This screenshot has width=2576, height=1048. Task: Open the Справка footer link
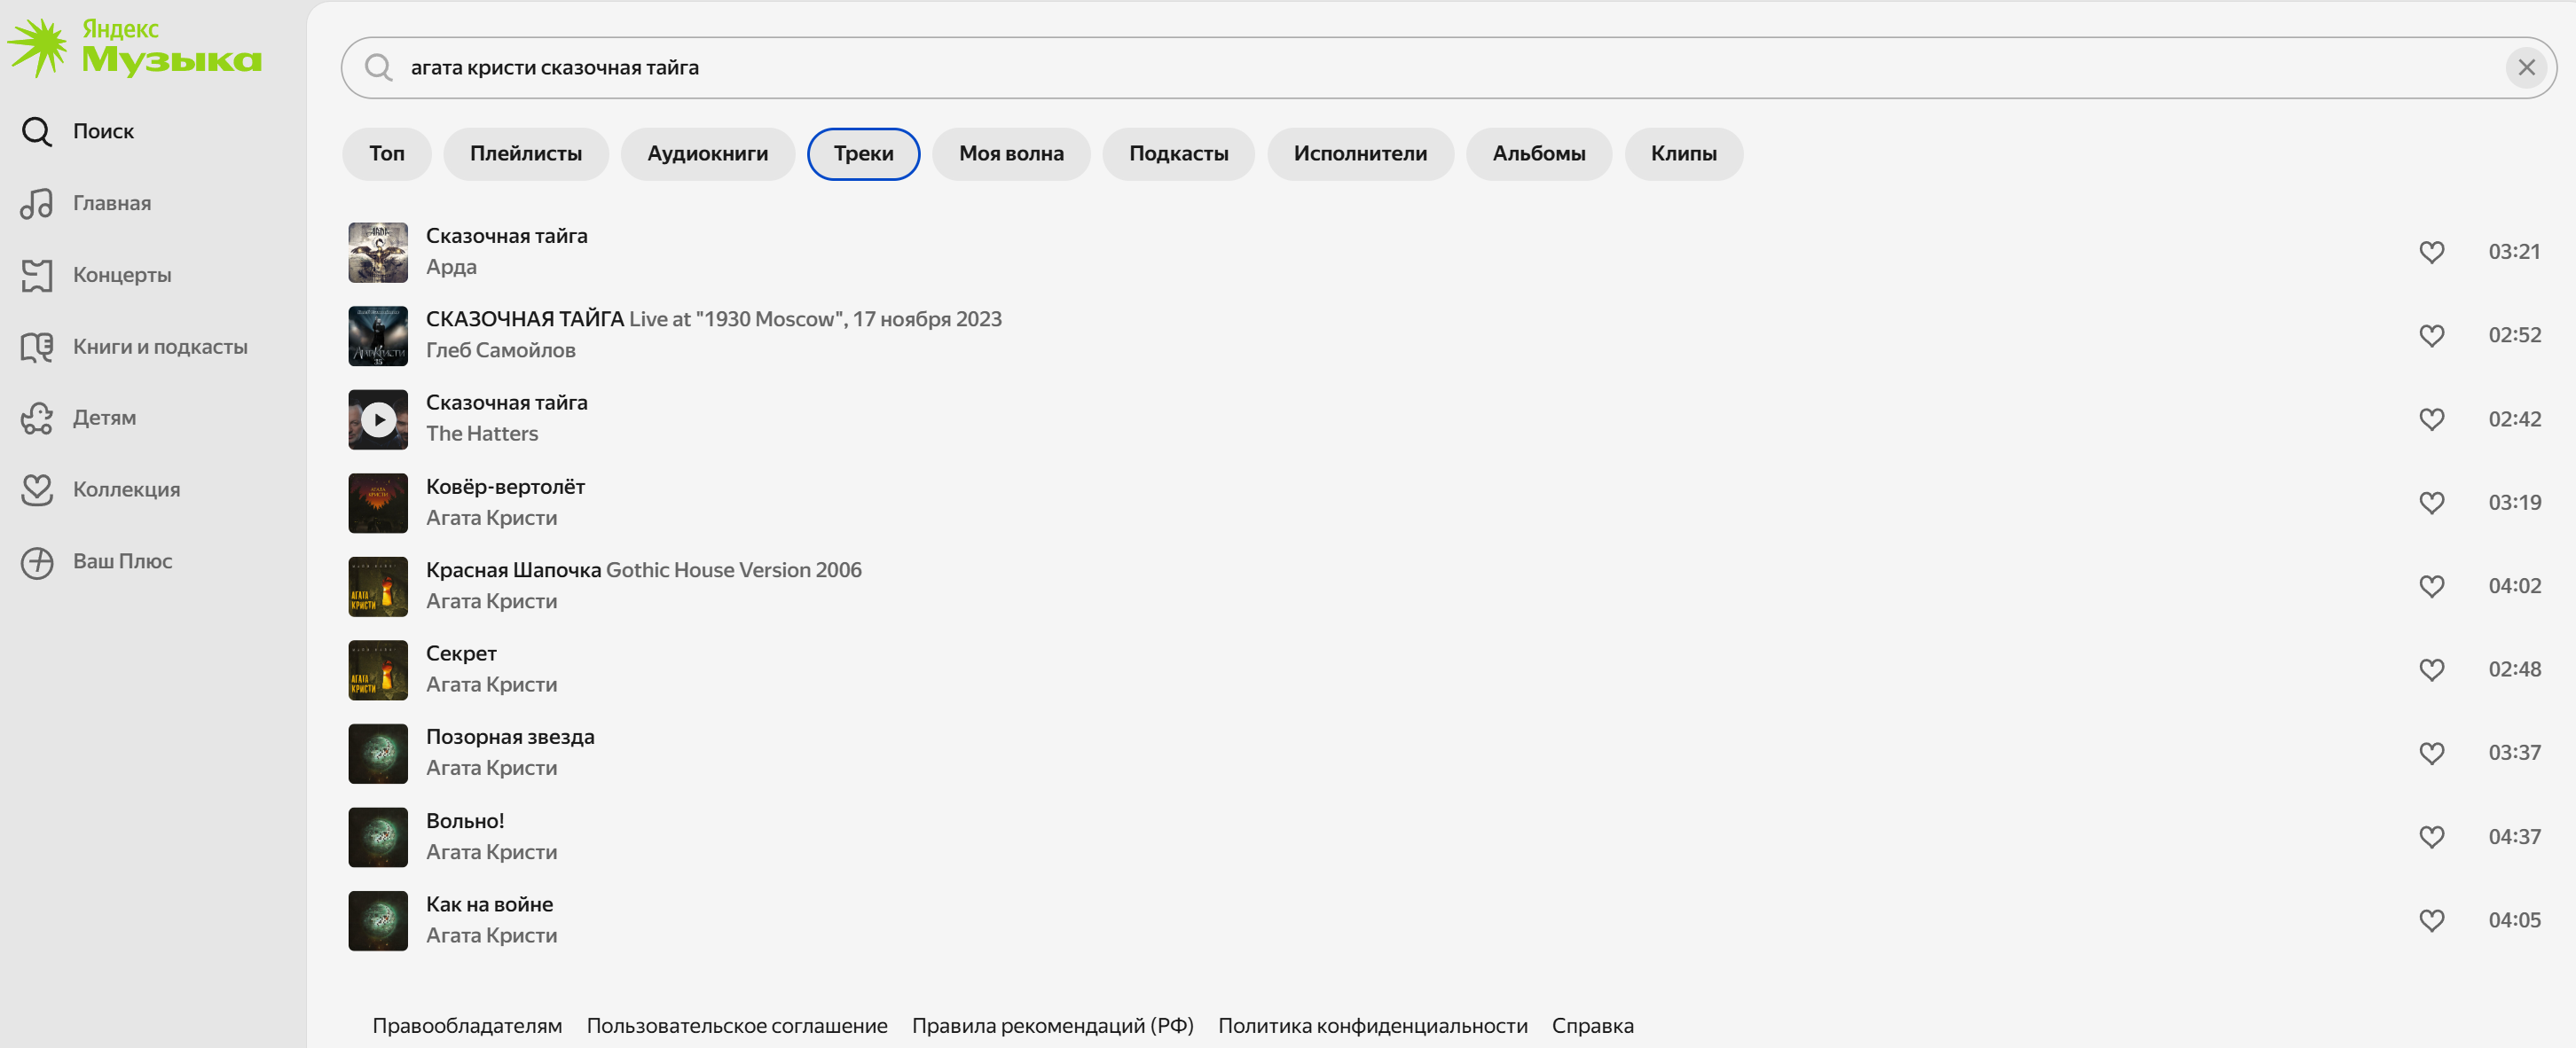pyautogui.click(x=1593, y=1026)
